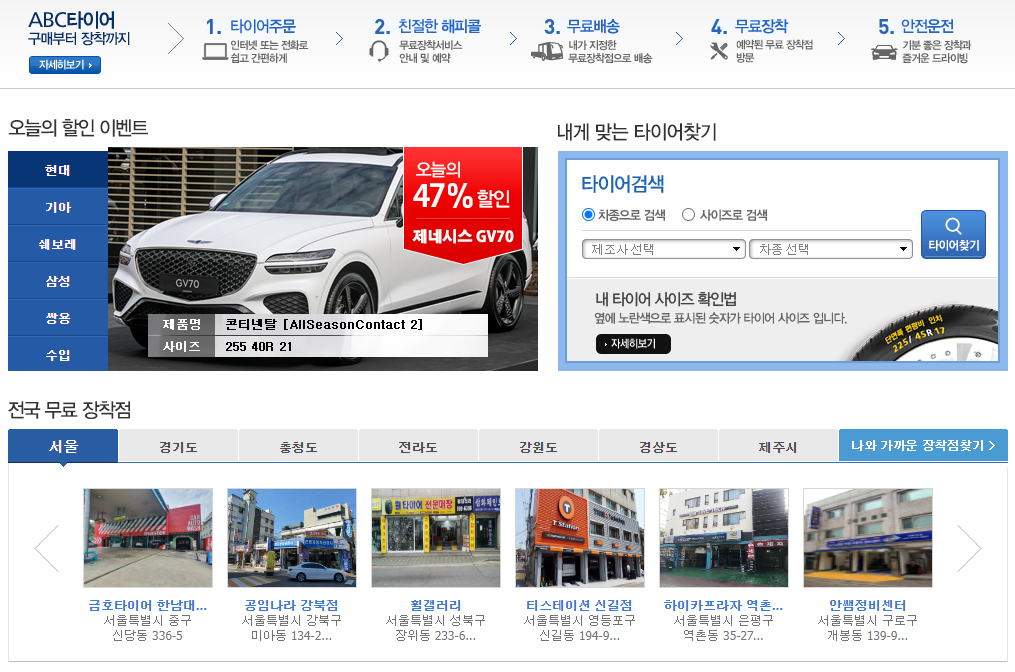This screenshot has height=672, width=1015.
Task: Click the magnifier 타이어찾기 search button
Action: tap(954, 234)
